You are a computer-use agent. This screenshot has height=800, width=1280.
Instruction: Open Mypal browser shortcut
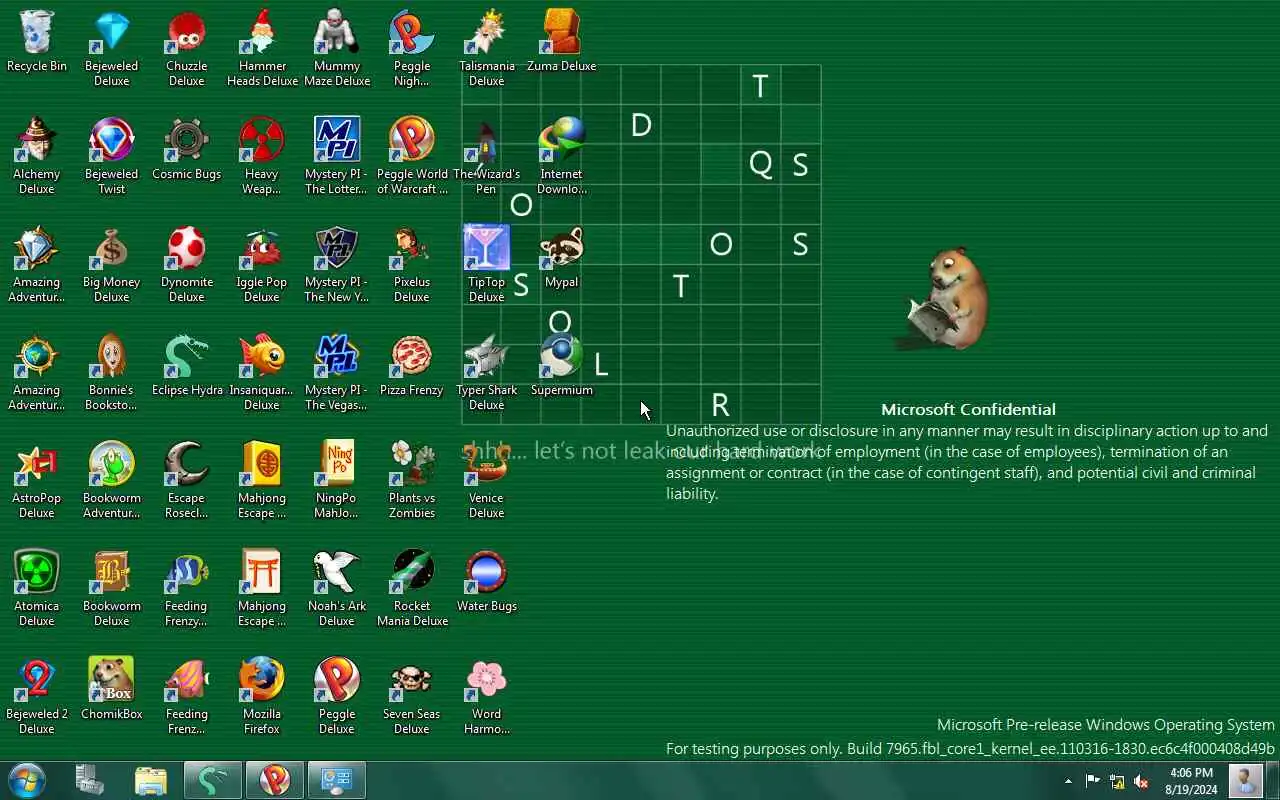click(x=562, y=257)
